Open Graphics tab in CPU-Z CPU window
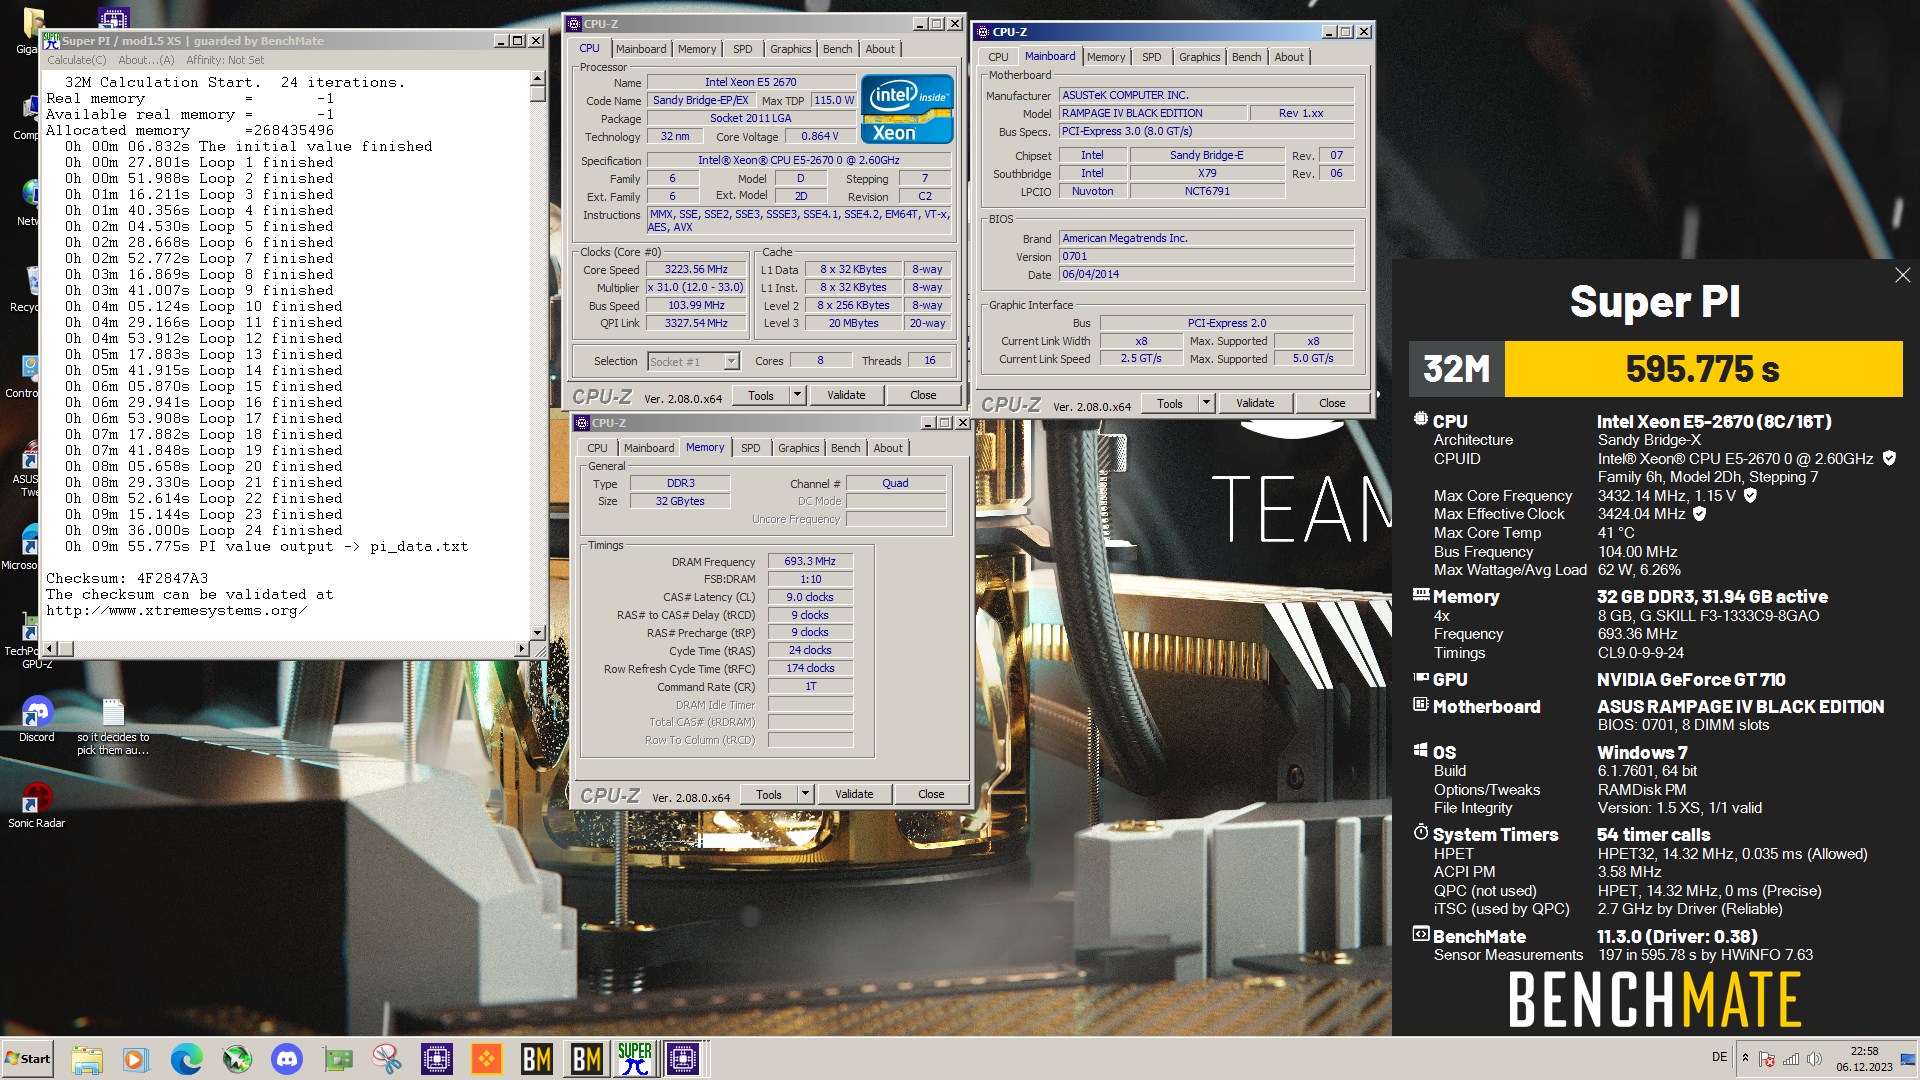This screenshot has height=1080, width=1920. (x=790, y=49)
